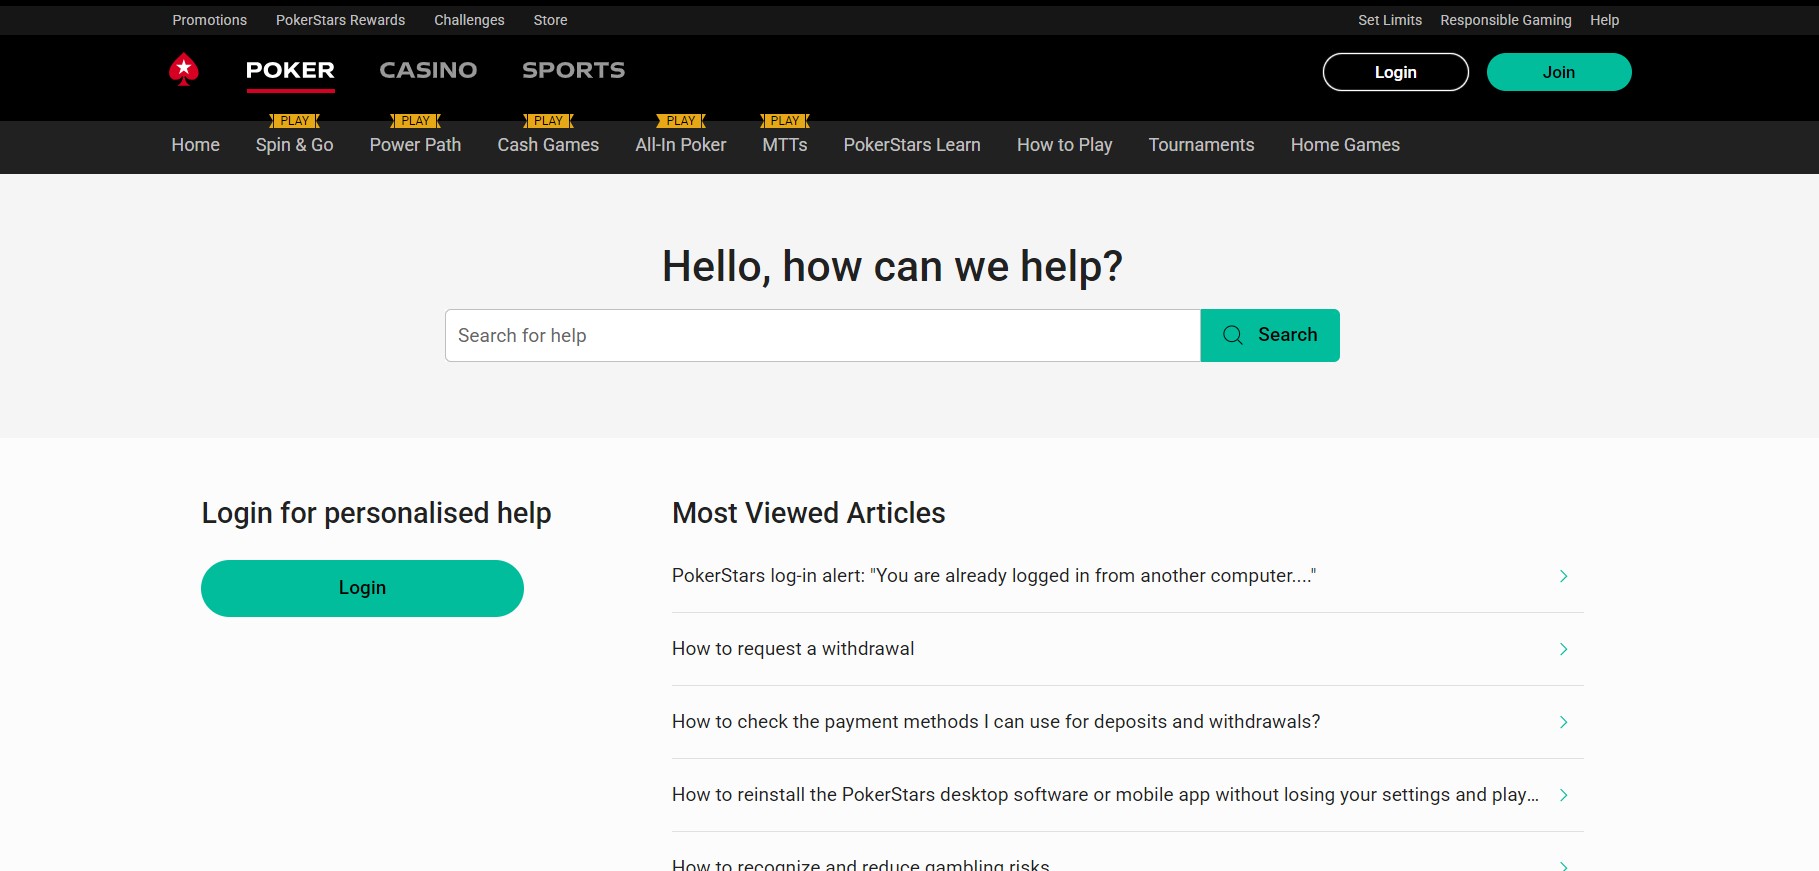Open the Set Limits link
Screen dimensions: 1819x871
click(1389, 20)
